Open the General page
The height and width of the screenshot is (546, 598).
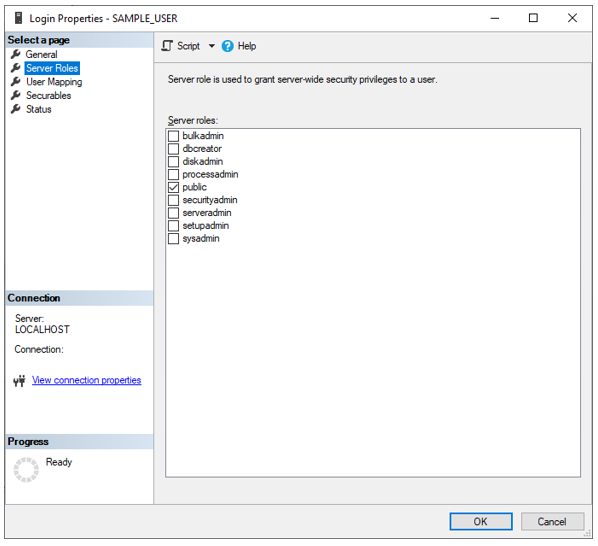coord(42,55)
